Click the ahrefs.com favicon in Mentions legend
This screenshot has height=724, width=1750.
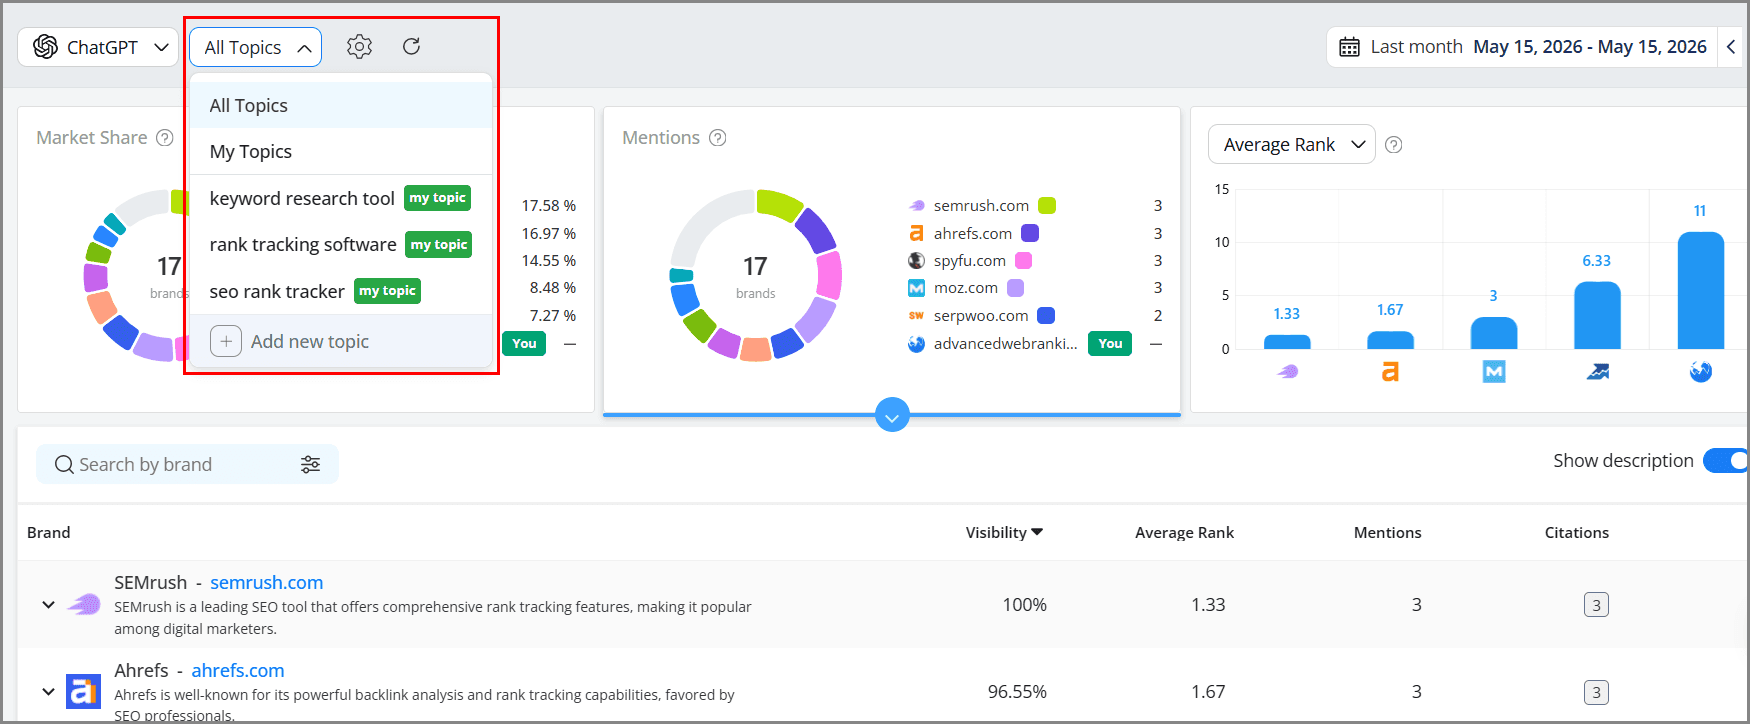916,233
